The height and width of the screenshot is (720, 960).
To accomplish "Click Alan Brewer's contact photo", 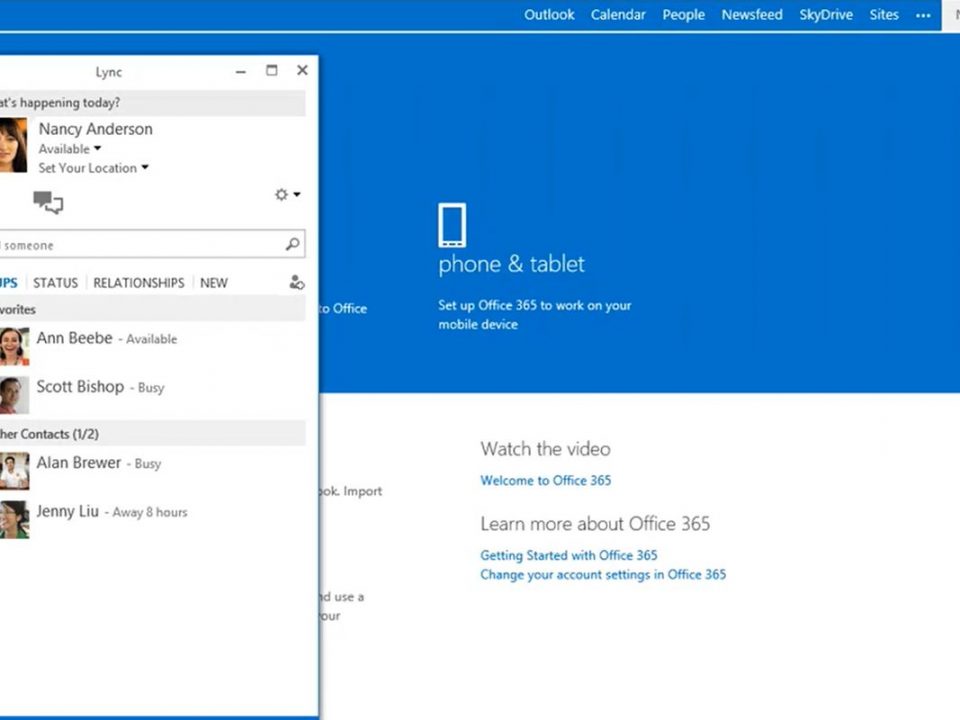I will [14, 471].
